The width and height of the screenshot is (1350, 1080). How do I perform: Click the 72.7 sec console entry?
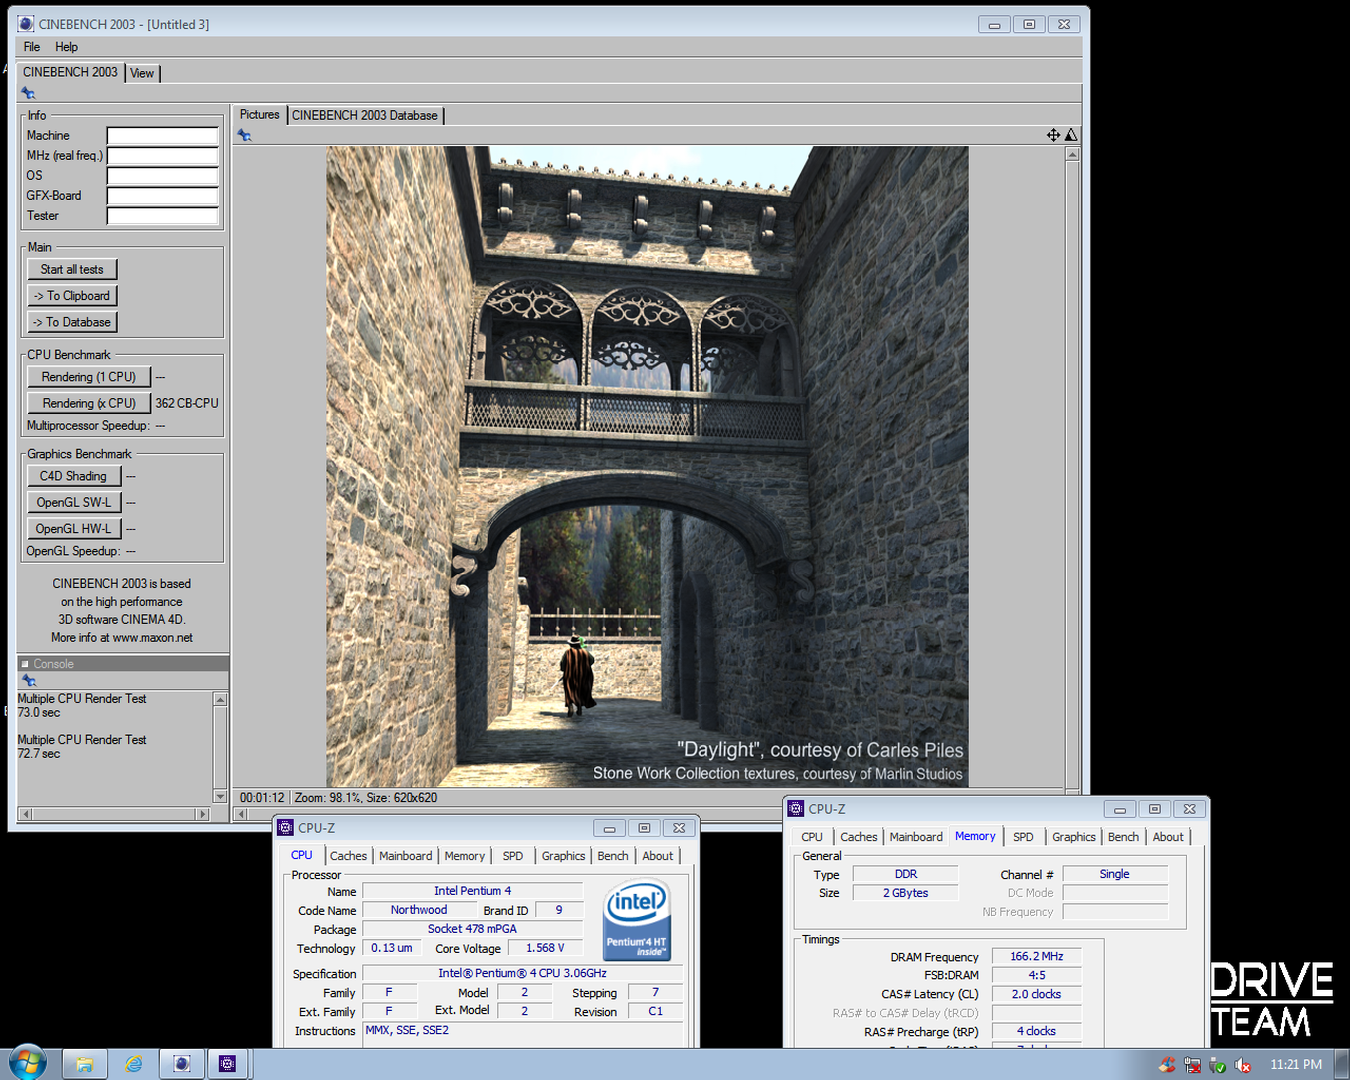click(39, 753)
